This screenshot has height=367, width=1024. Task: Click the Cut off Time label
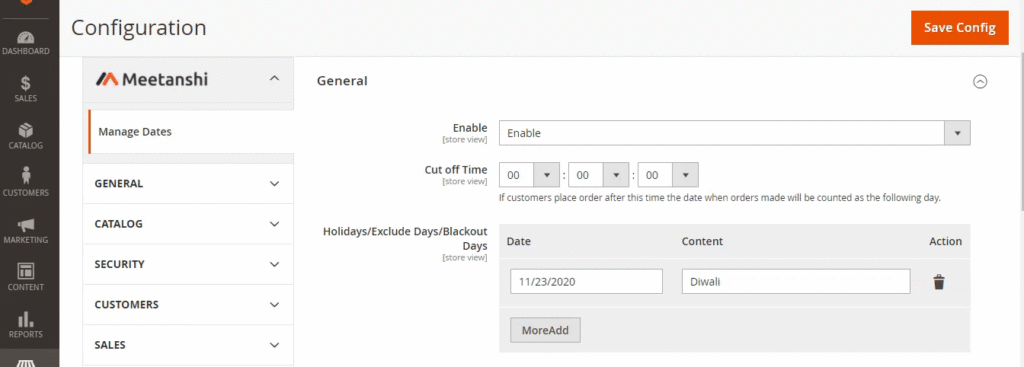[456, 170]
